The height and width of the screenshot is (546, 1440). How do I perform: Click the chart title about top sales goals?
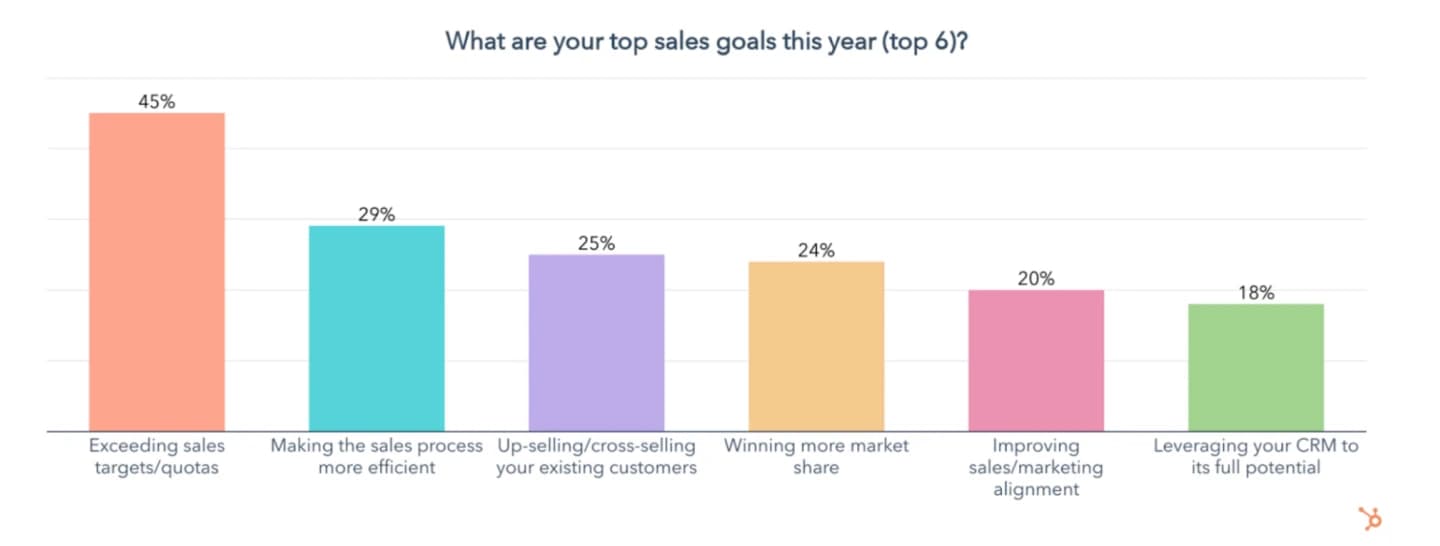(x=706, y=42)
